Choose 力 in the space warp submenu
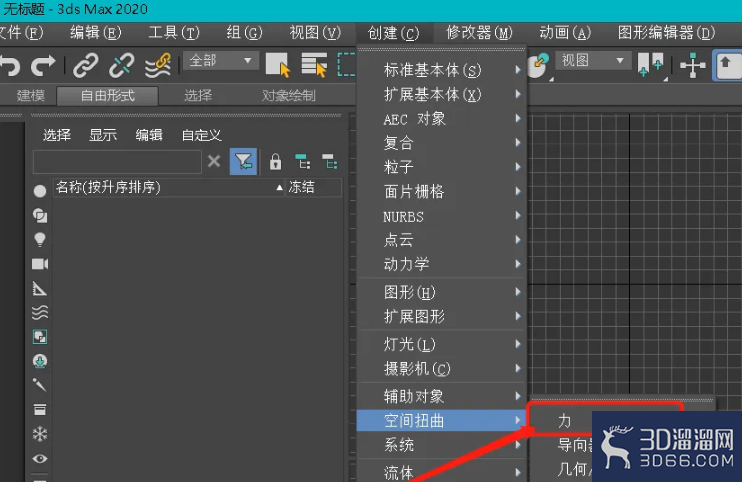Screen dimensions: 742x482 point(564,421)
